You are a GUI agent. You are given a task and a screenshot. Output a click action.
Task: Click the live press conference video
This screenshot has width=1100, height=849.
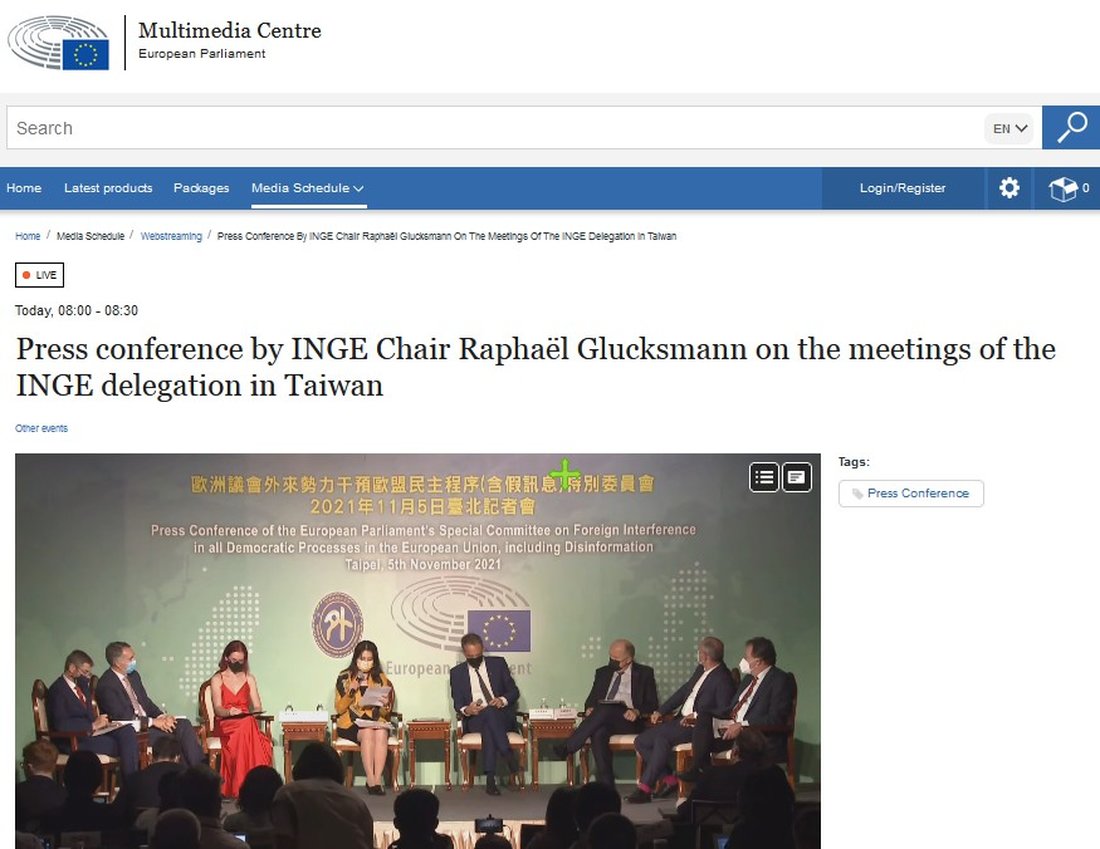point(417,651)
